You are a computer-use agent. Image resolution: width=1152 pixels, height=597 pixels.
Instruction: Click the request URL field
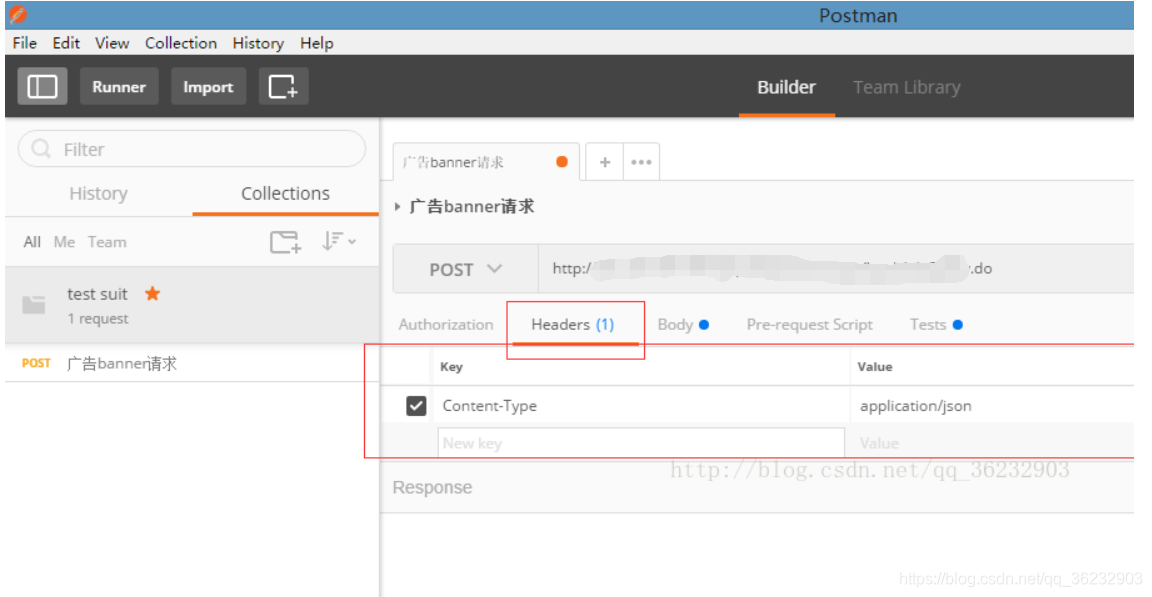(x=836, y=269)
